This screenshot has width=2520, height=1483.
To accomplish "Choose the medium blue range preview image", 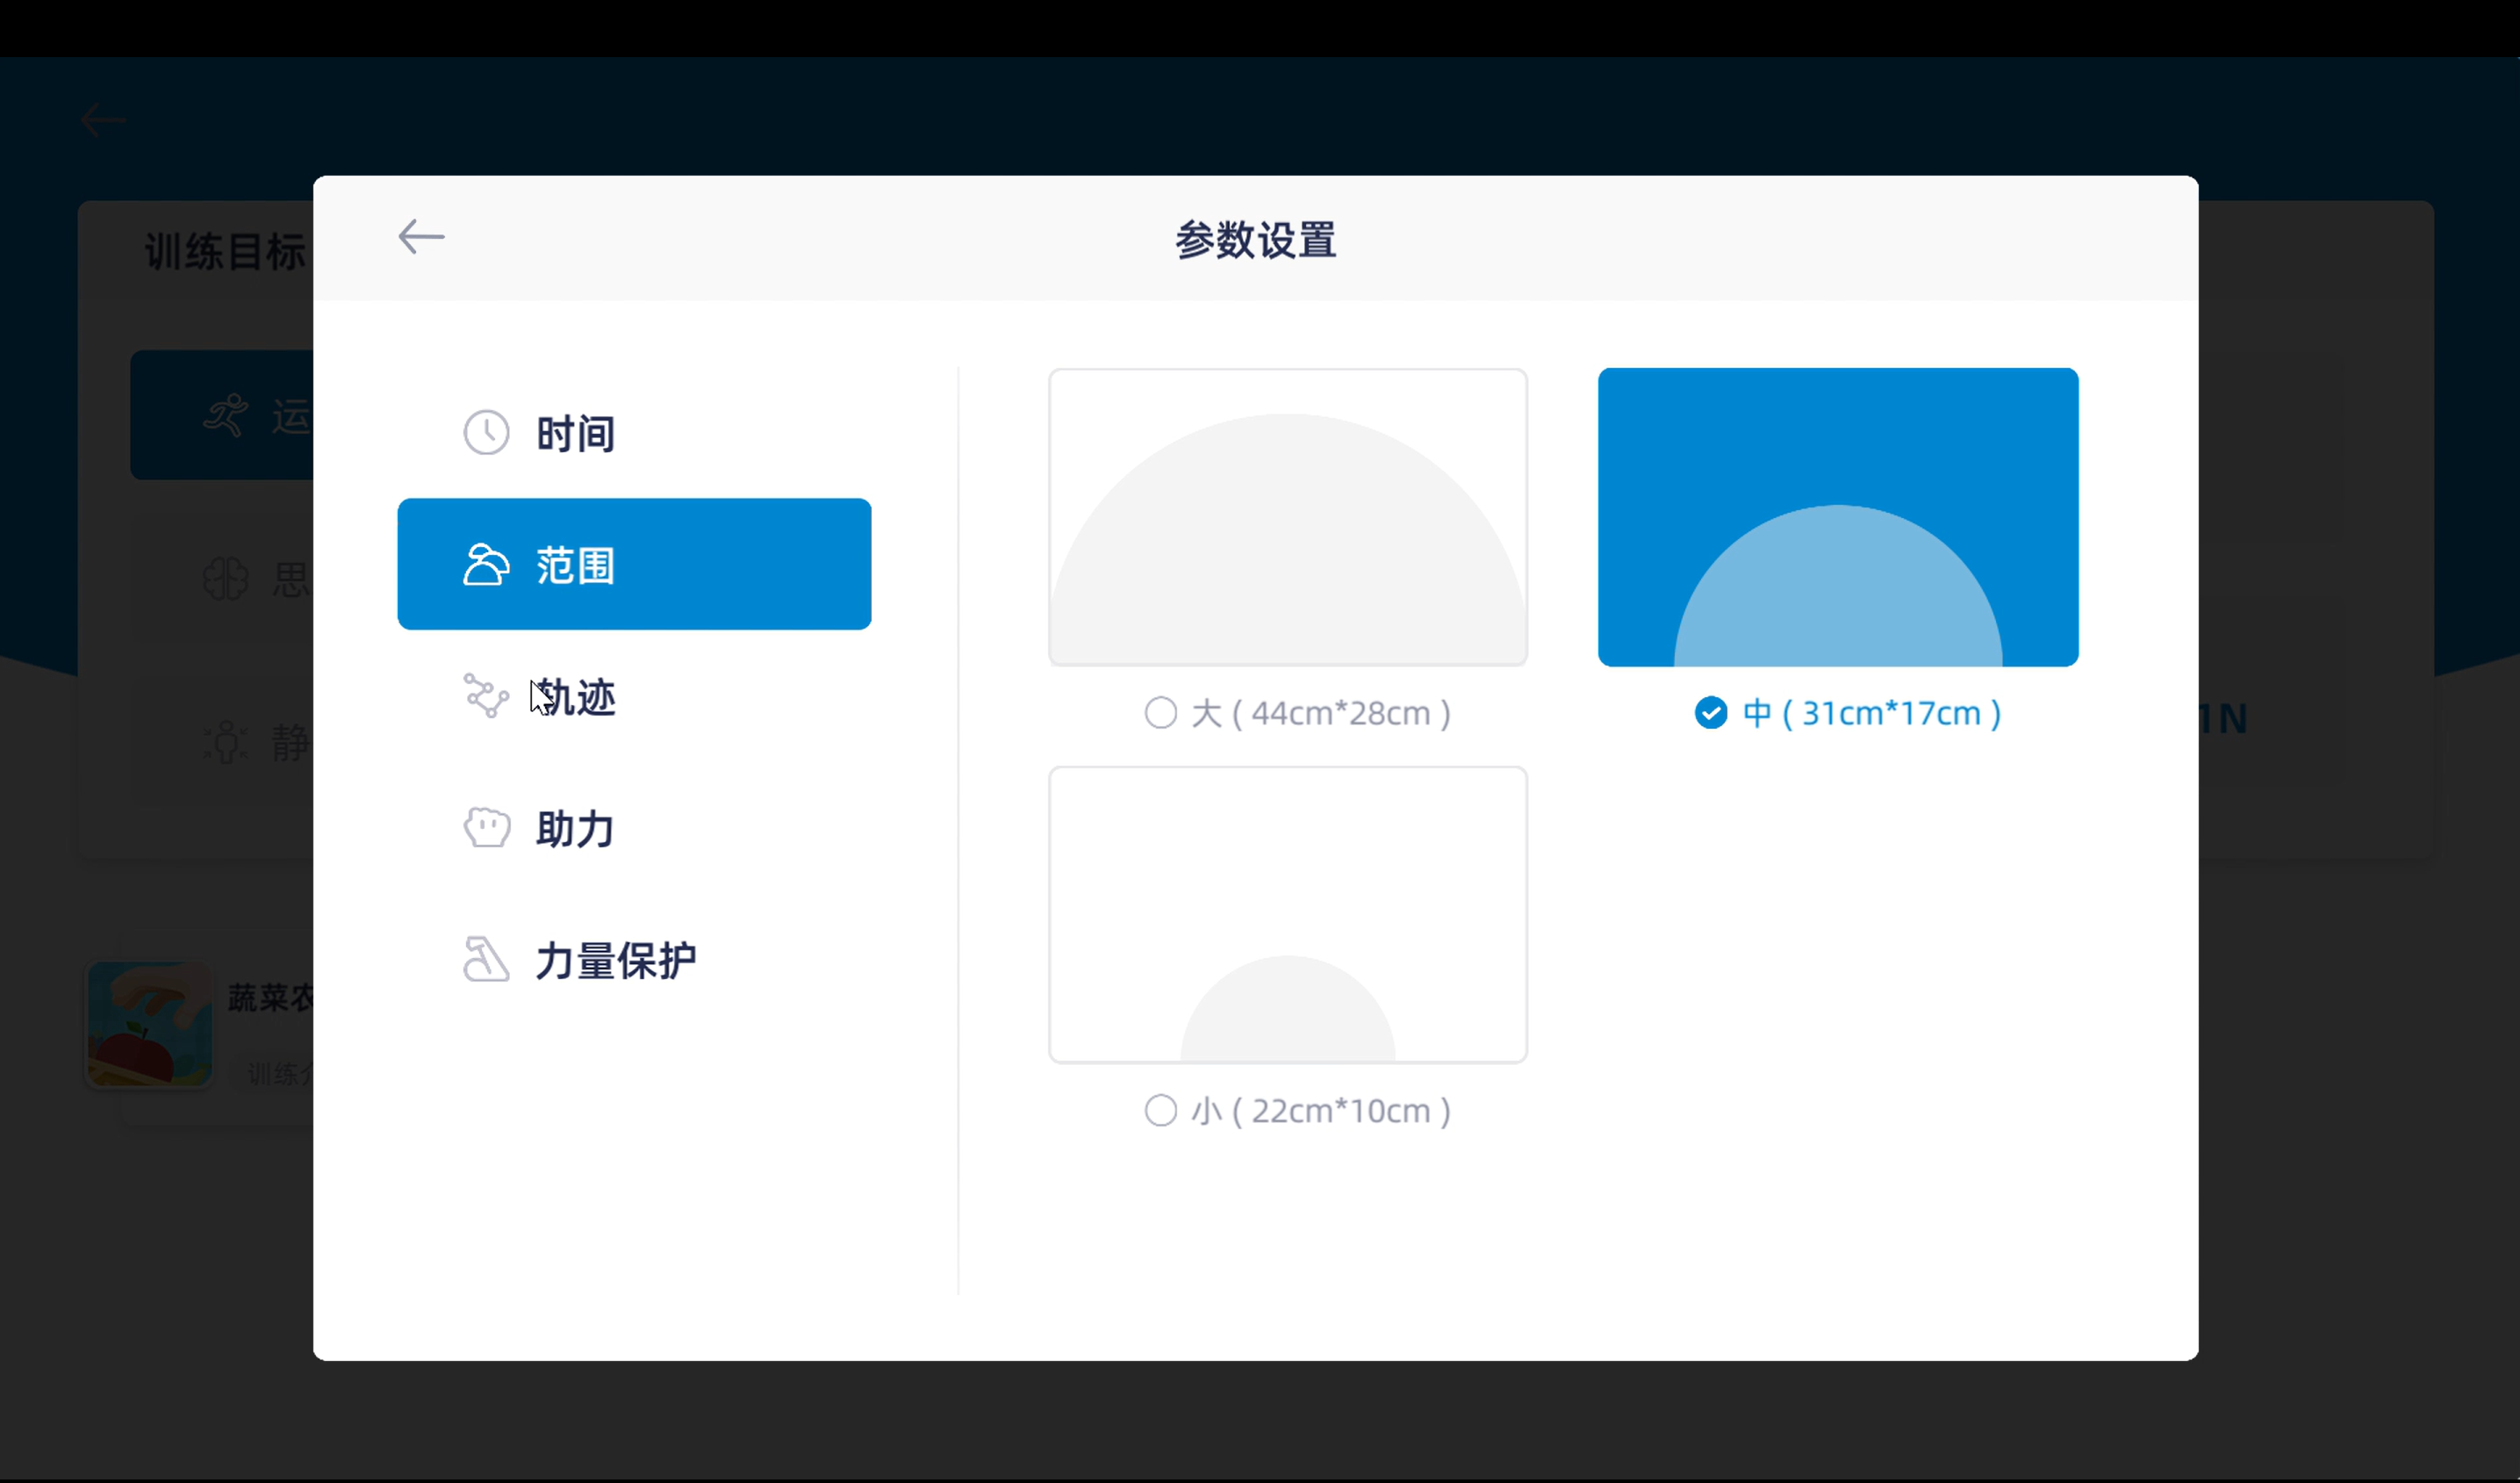I will coord(1838,517).
